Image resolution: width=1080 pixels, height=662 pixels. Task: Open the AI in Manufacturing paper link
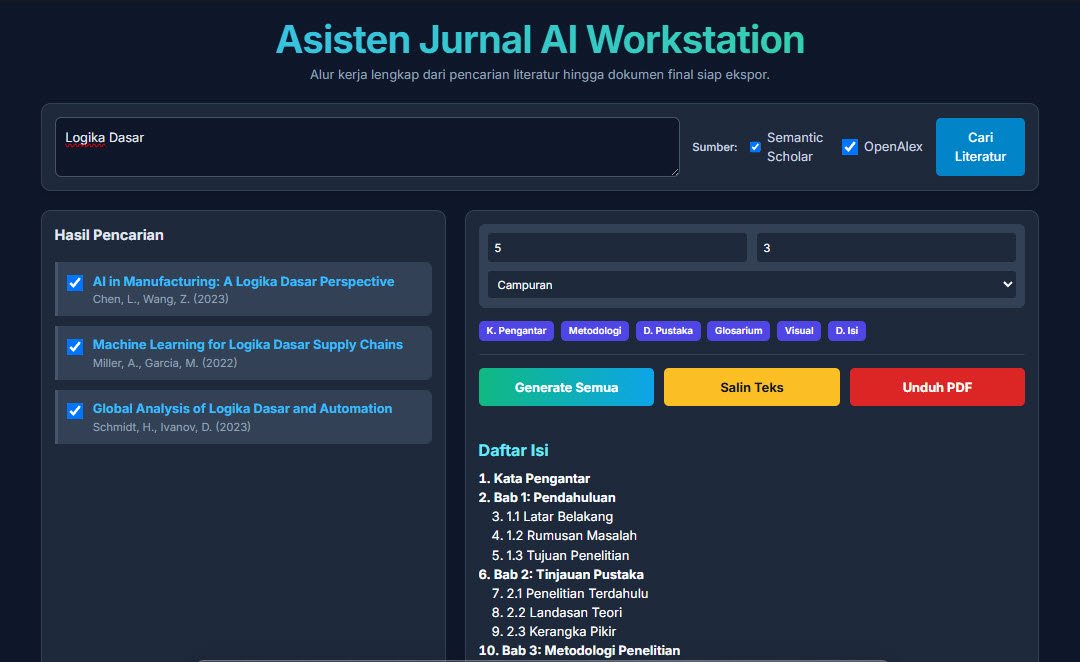tap(243, 281)
